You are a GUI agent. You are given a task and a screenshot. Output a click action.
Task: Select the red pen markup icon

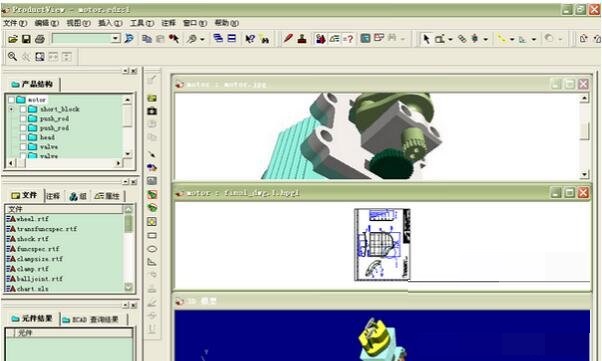click(288, 39)
